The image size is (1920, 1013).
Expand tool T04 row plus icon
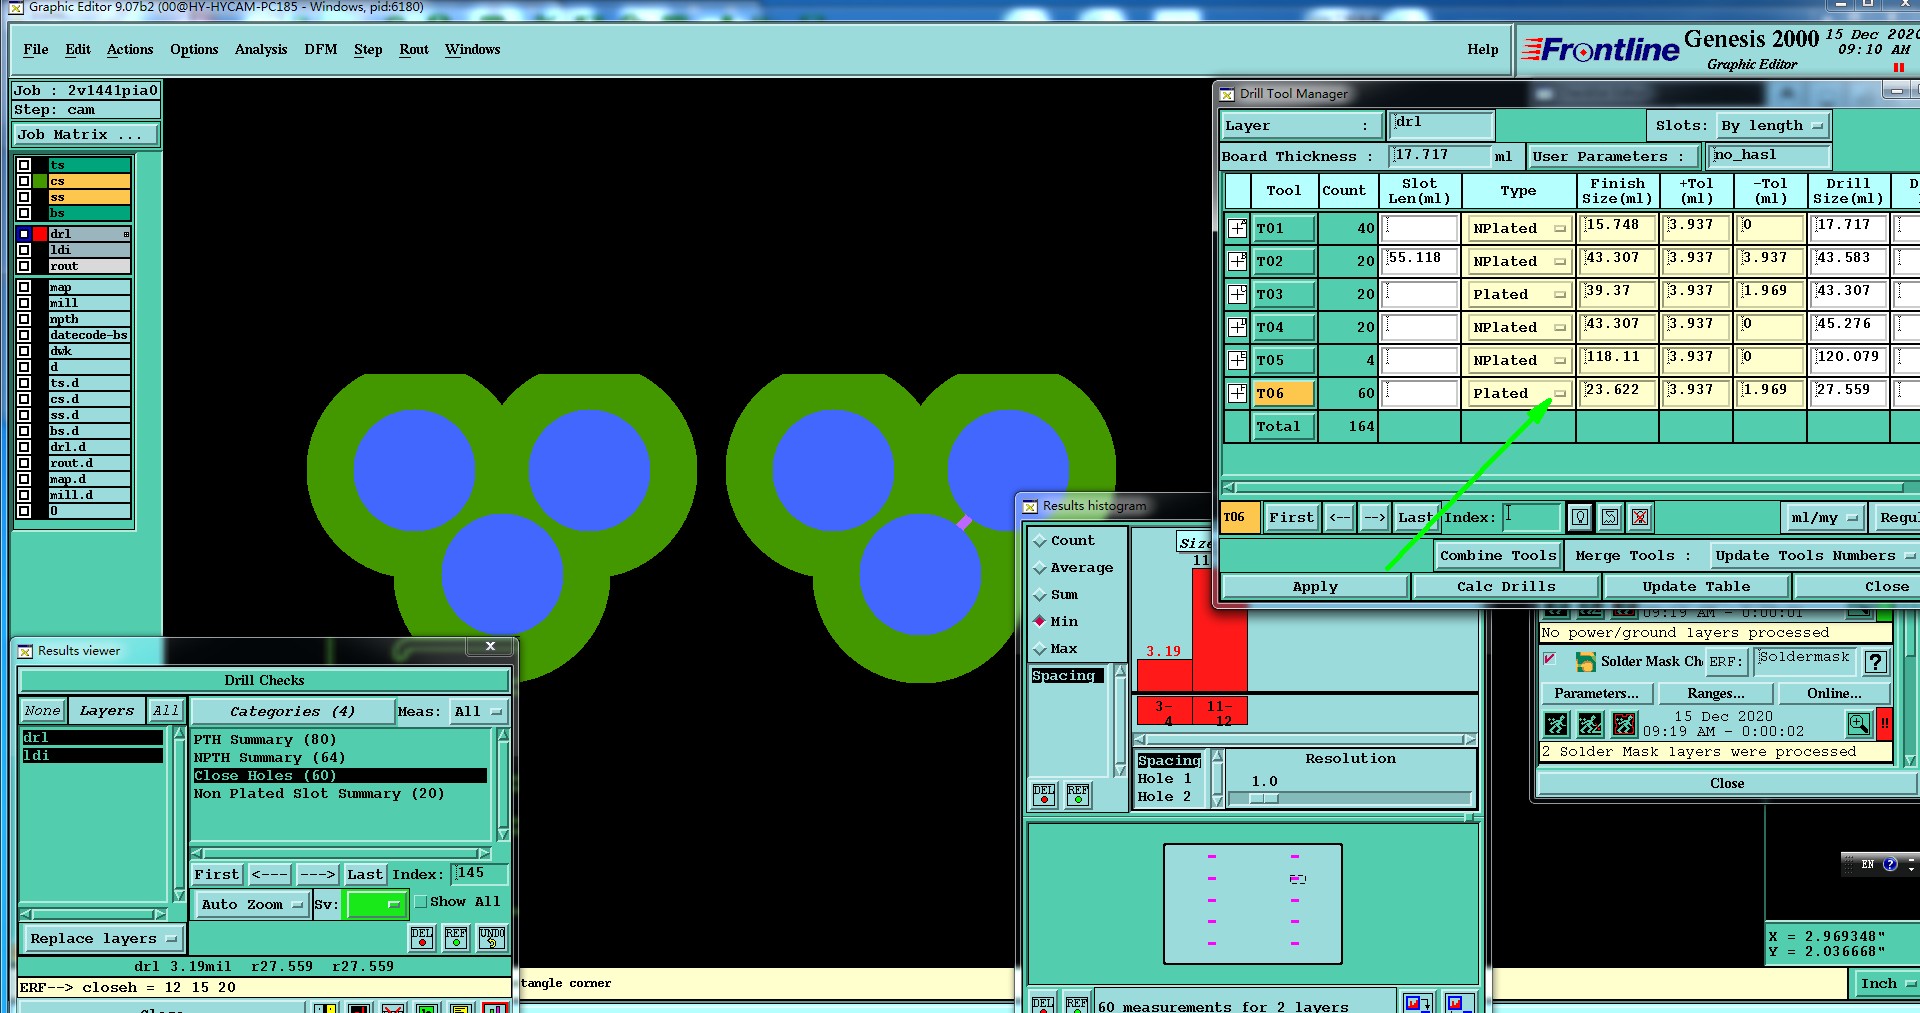[1238, 327]
